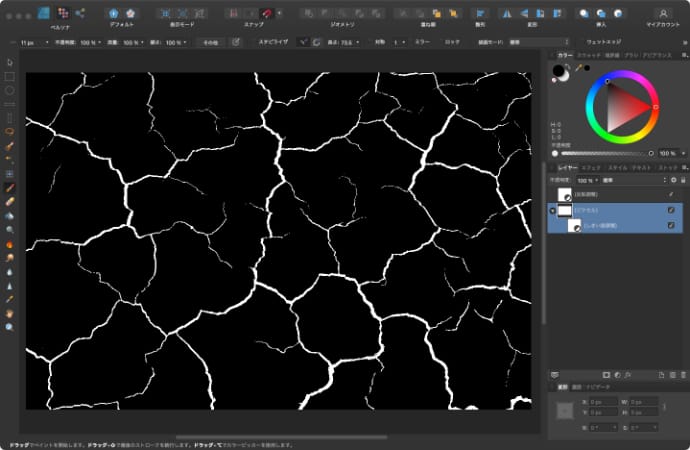Toggle visibility checkbox of selected ピクセル layer
690x450 pixels.
671,211
